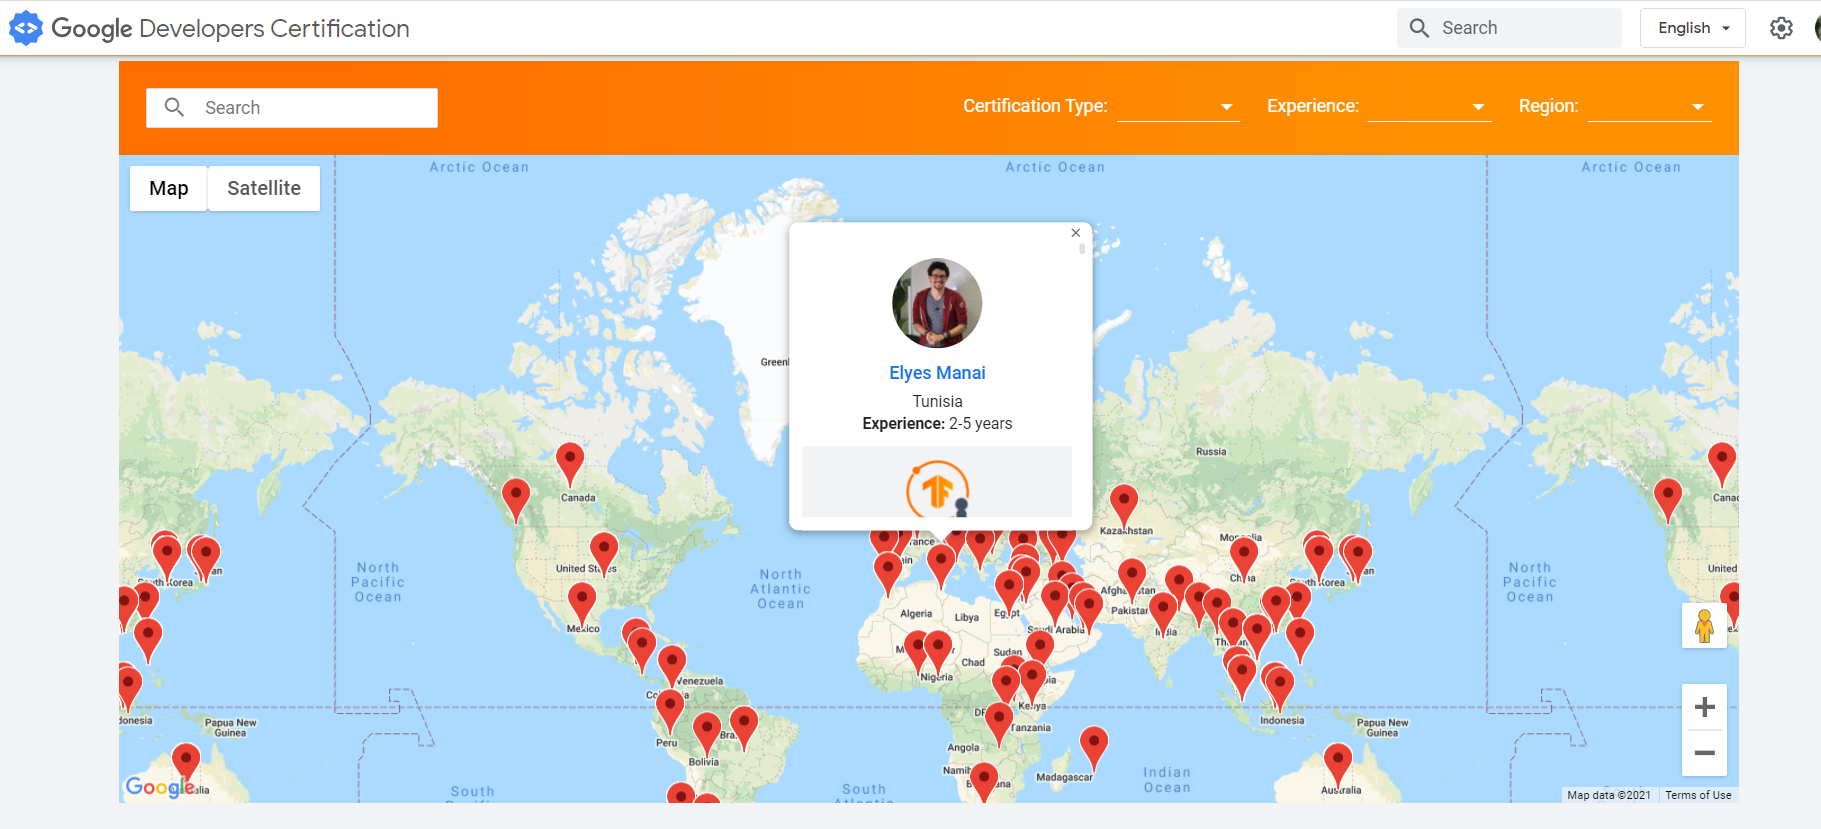Focus the header Search input field
This screenshot has height=829, width=1821.
click(1509, 28)
